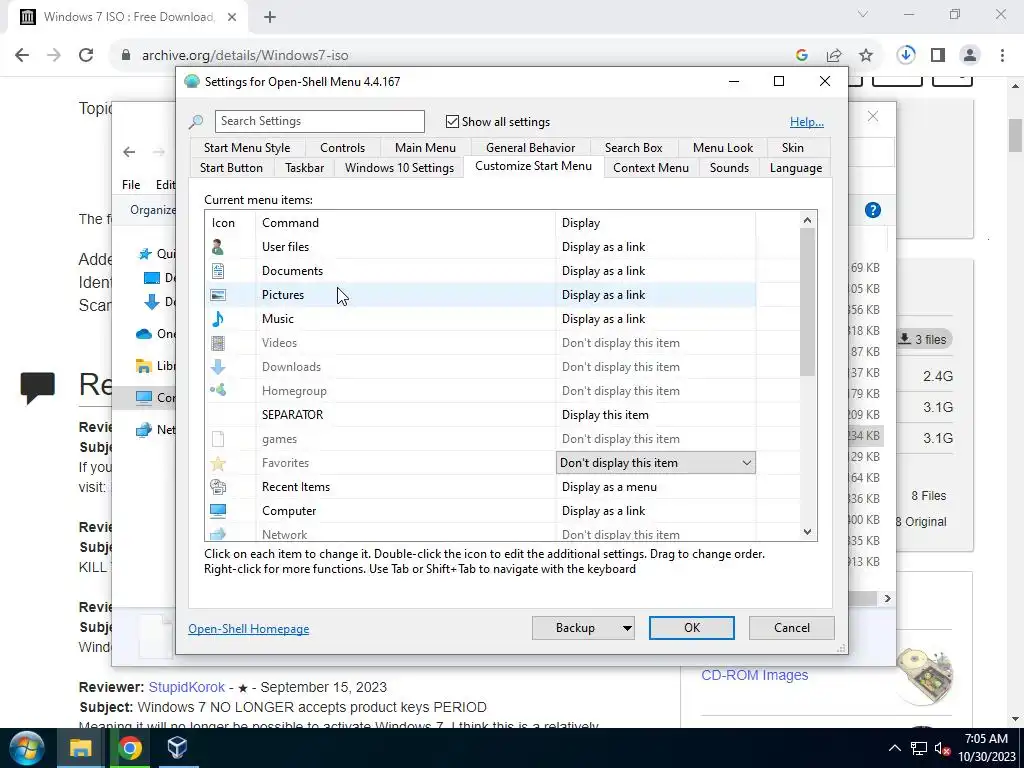Image resolution: width=1024 pixels, height=768 pixels.
Task: Click the 3 files download badge
Action: (922, 340)
